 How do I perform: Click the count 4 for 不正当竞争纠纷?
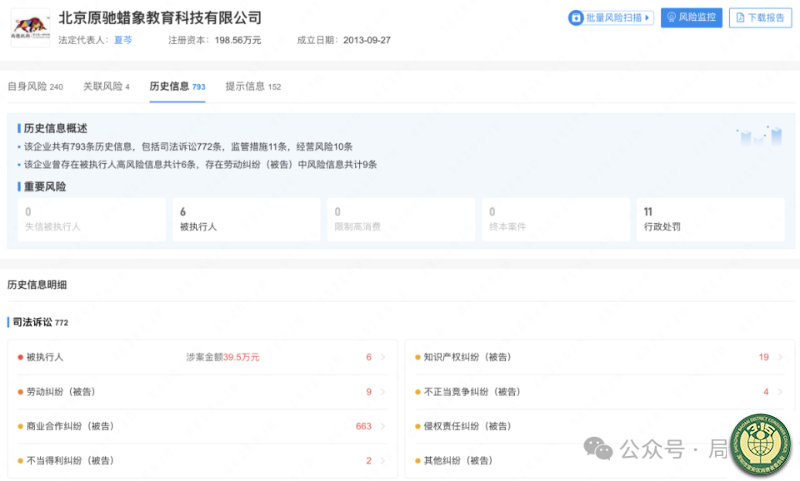pyautogui.click(x=766, y=392)
